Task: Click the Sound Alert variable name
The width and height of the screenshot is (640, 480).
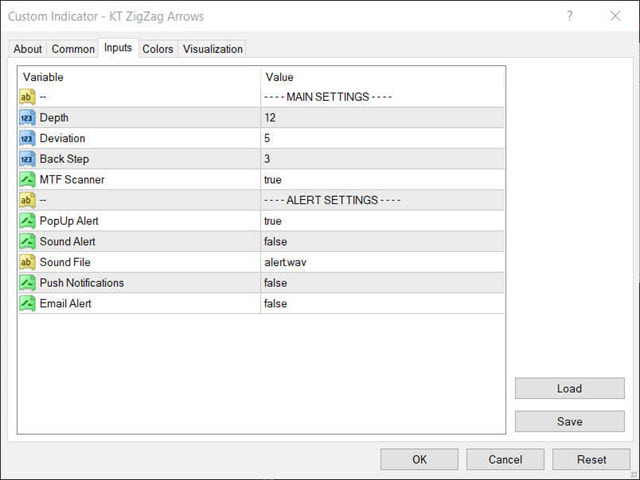Action: 67,242
